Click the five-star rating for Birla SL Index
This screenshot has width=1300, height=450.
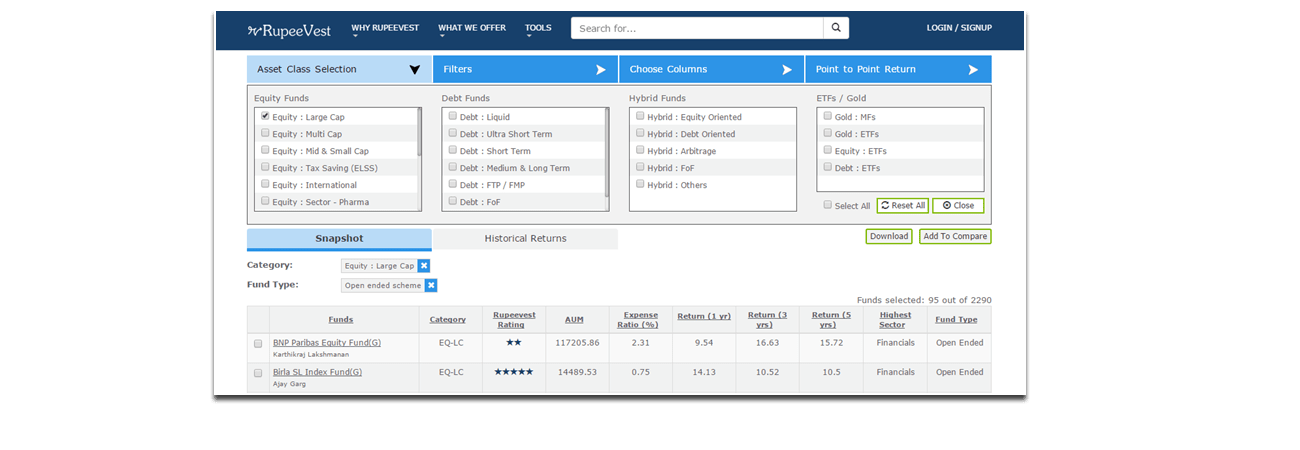coord(514,372)
